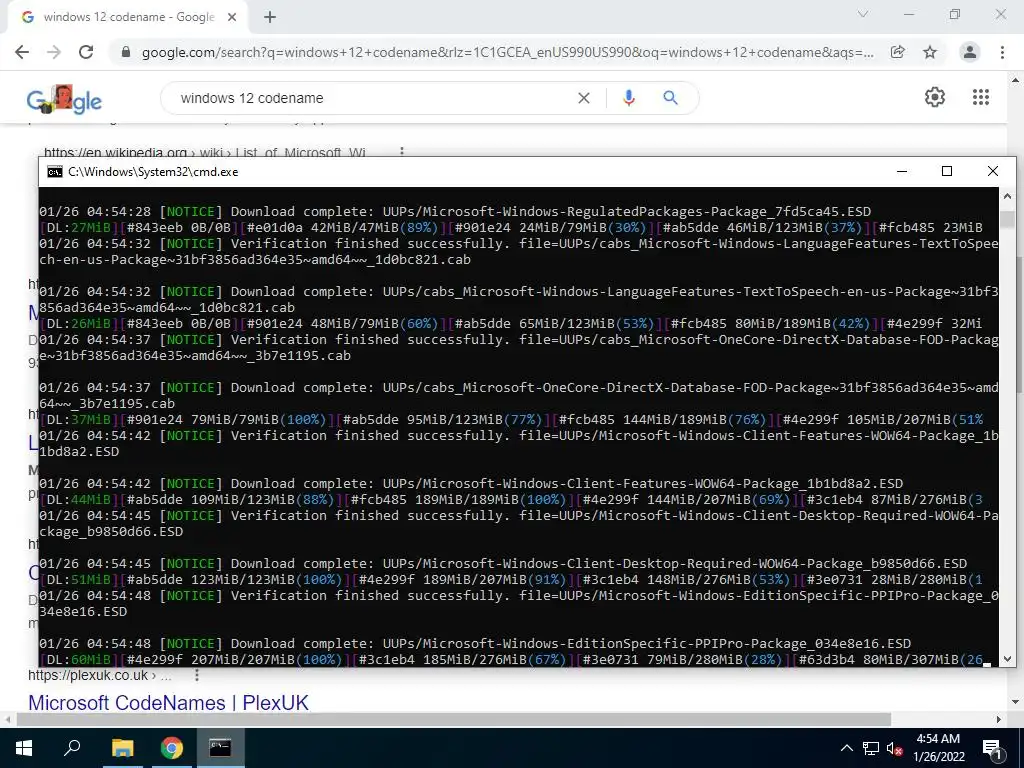Open options for the Wikipedia result
1024x768 pixels.
pos(402,152)
